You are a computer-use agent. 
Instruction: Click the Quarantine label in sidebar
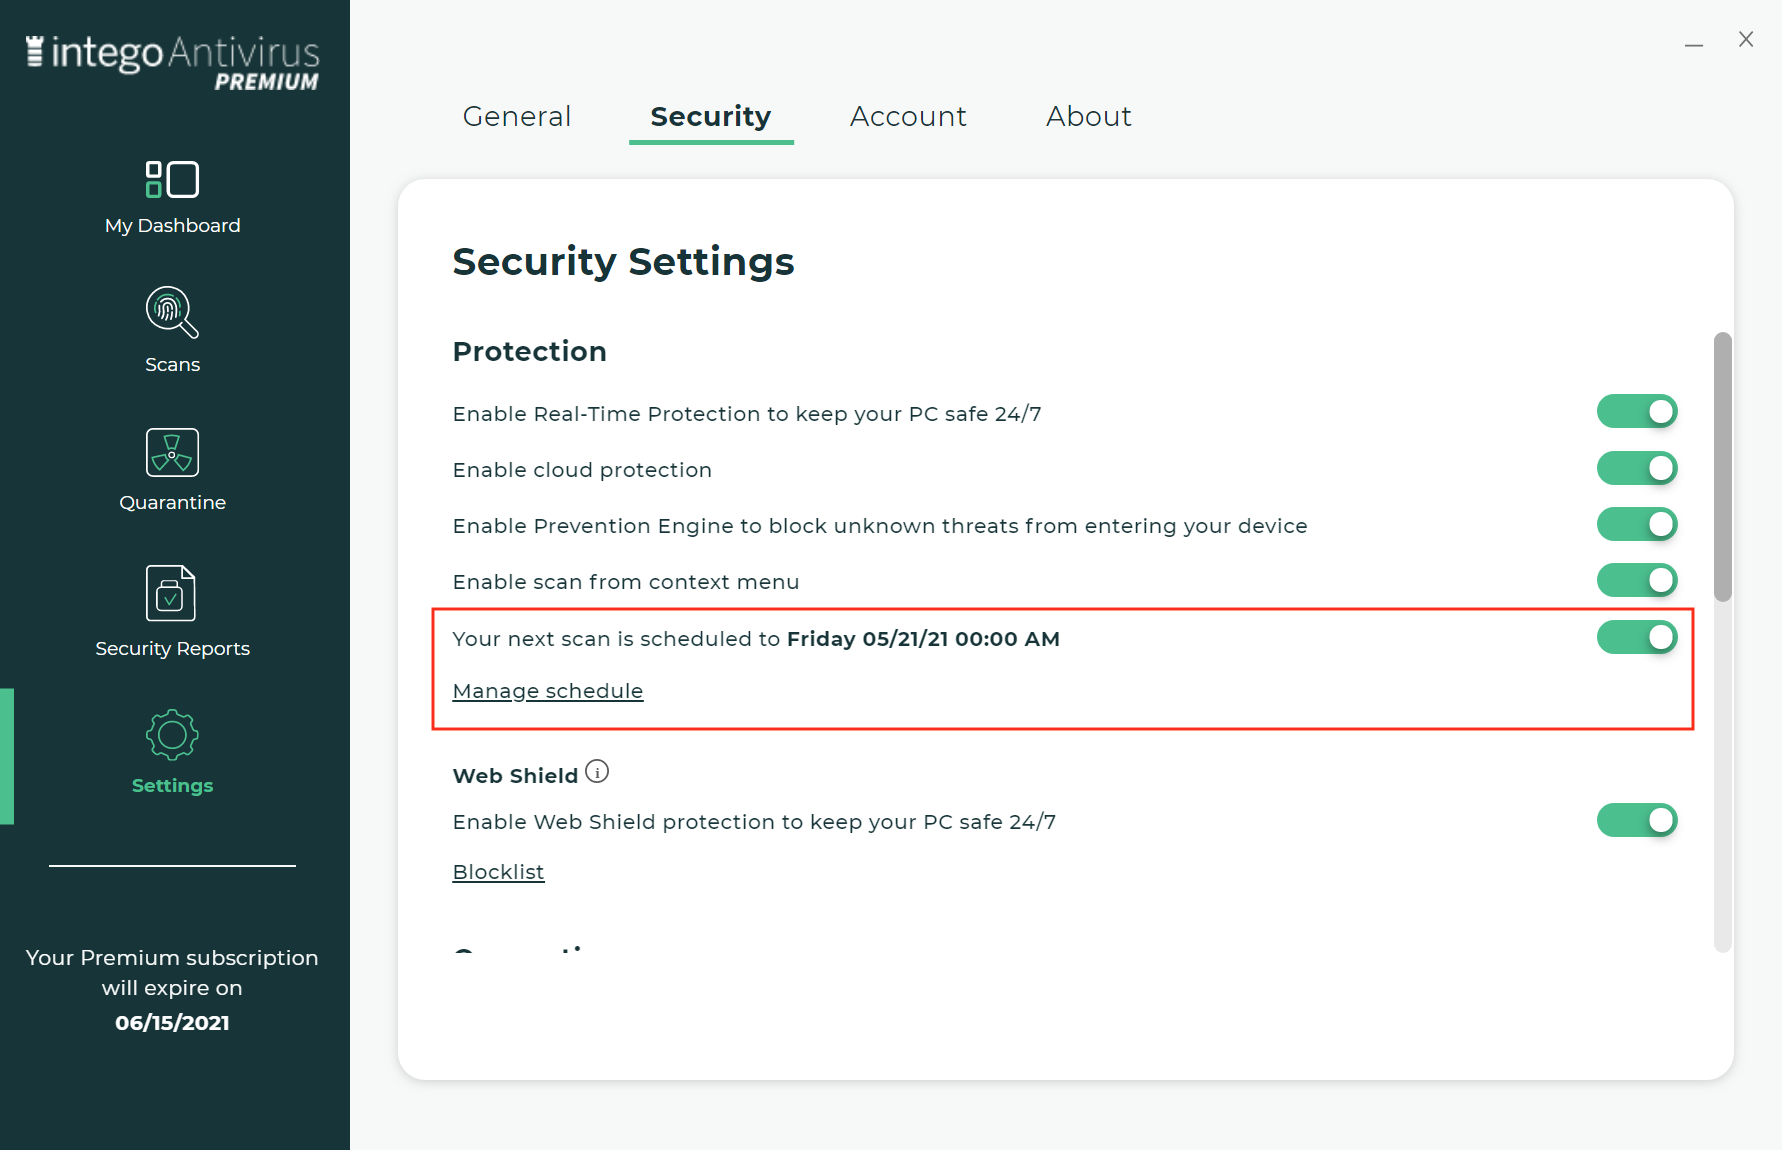pyautogui.click(x=172, y=503)
